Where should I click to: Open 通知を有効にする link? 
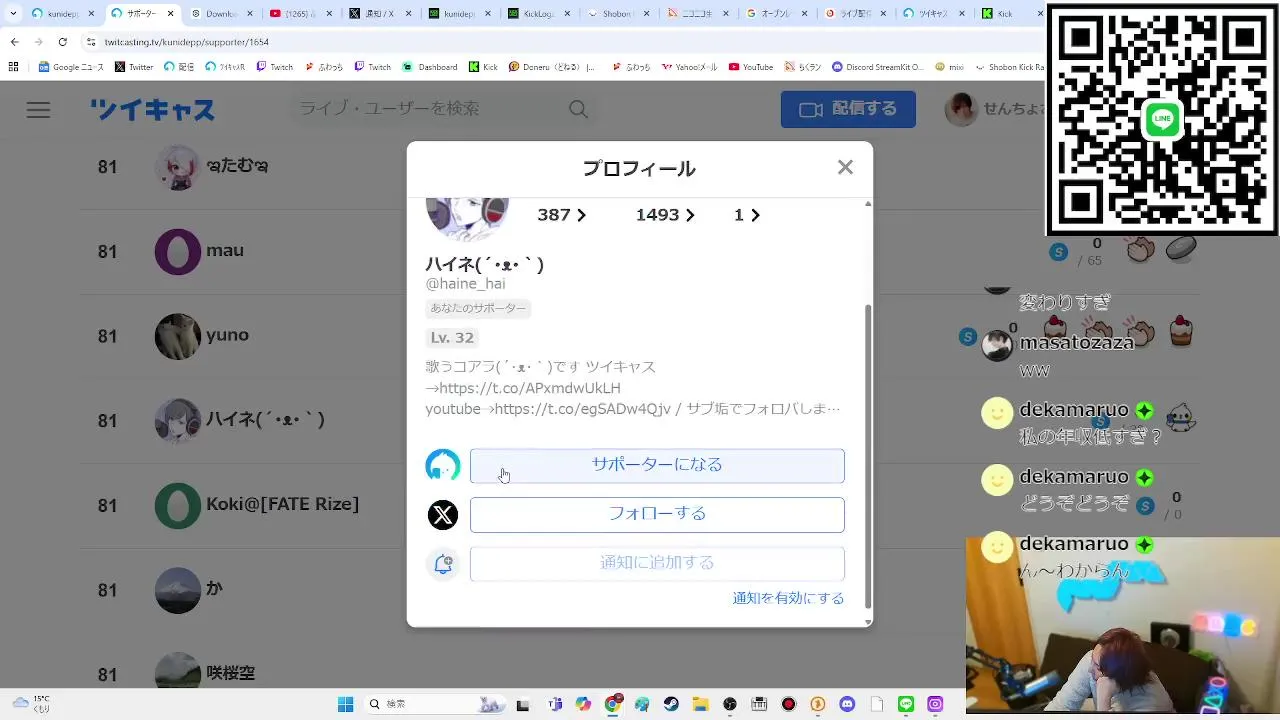788,598
